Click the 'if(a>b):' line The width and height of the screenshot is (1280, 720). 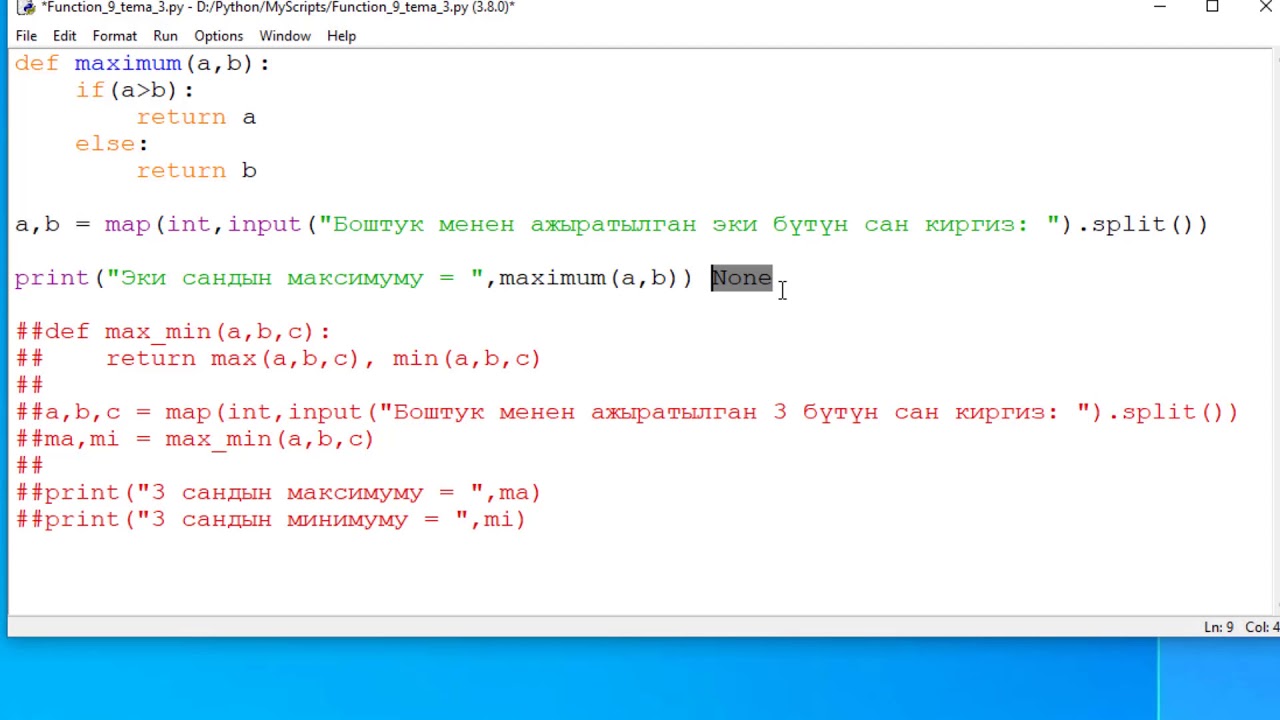coord(135,91)
